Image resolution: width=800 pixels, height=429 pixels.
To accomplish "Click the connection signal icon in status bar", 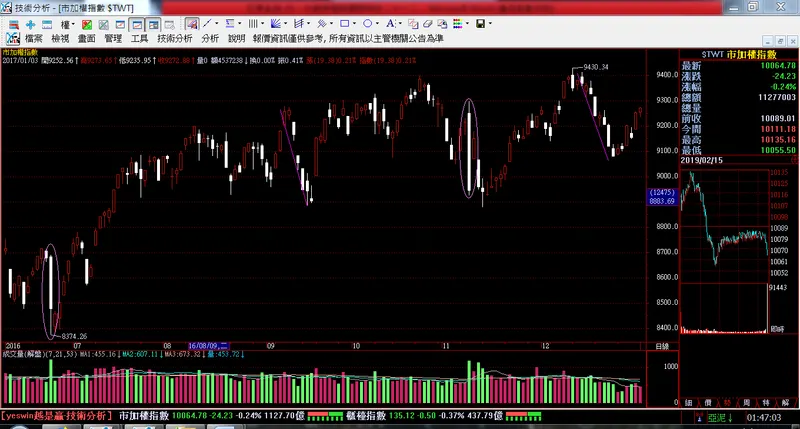I will pyautogui.click(x=699, y=418).
